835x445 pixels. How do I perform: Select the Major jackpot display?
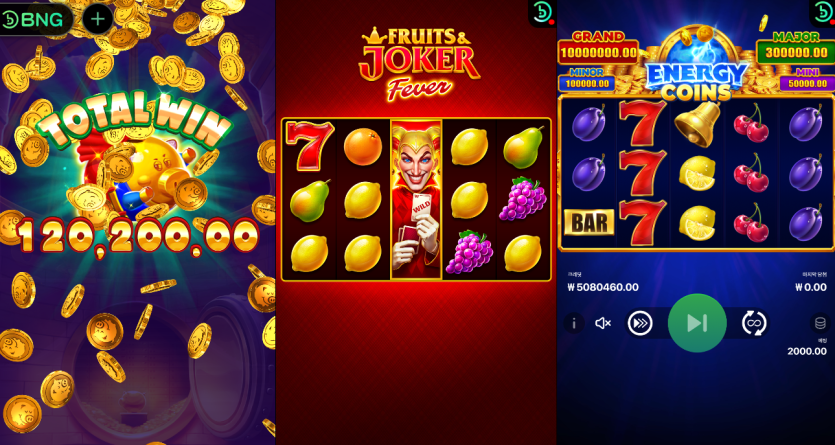(x=796, y=47)
